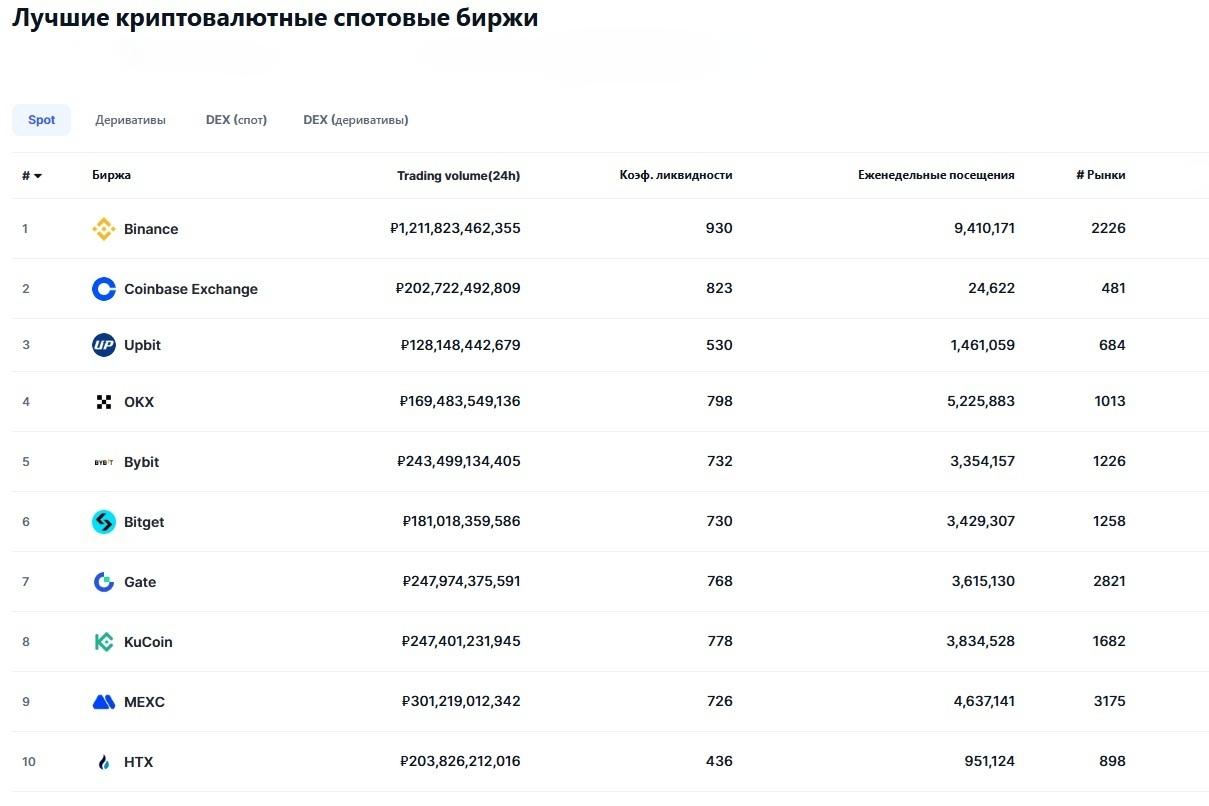
Task: Switch to the Деривативы tab
Action: tap(130, 120)
